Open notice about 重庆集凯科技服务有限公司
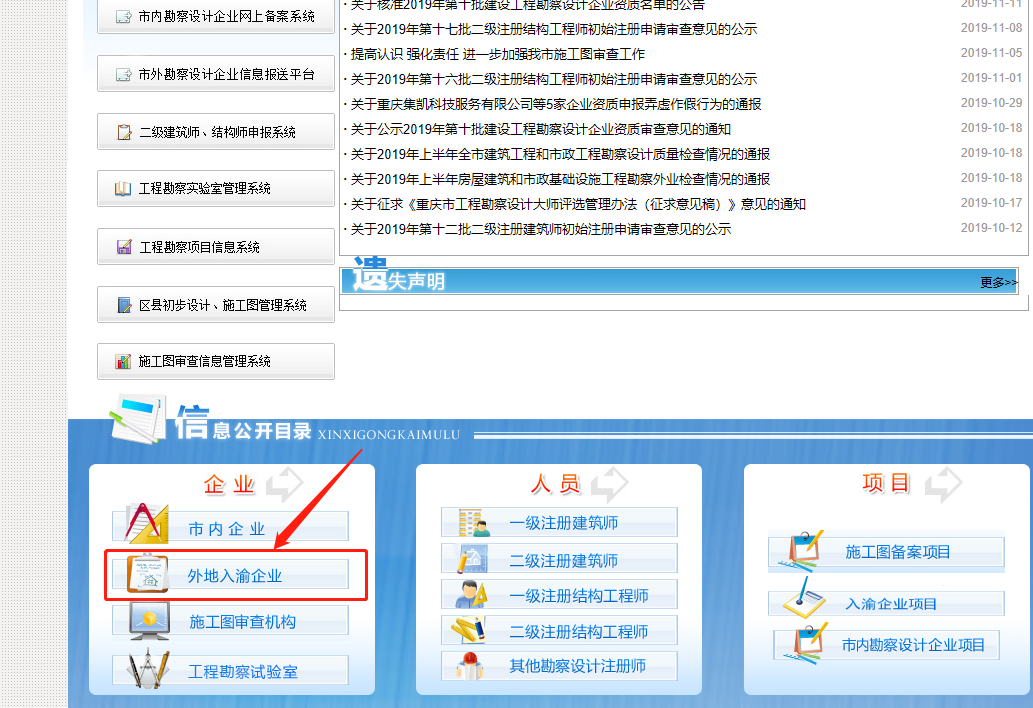 (x=555, y=104)
